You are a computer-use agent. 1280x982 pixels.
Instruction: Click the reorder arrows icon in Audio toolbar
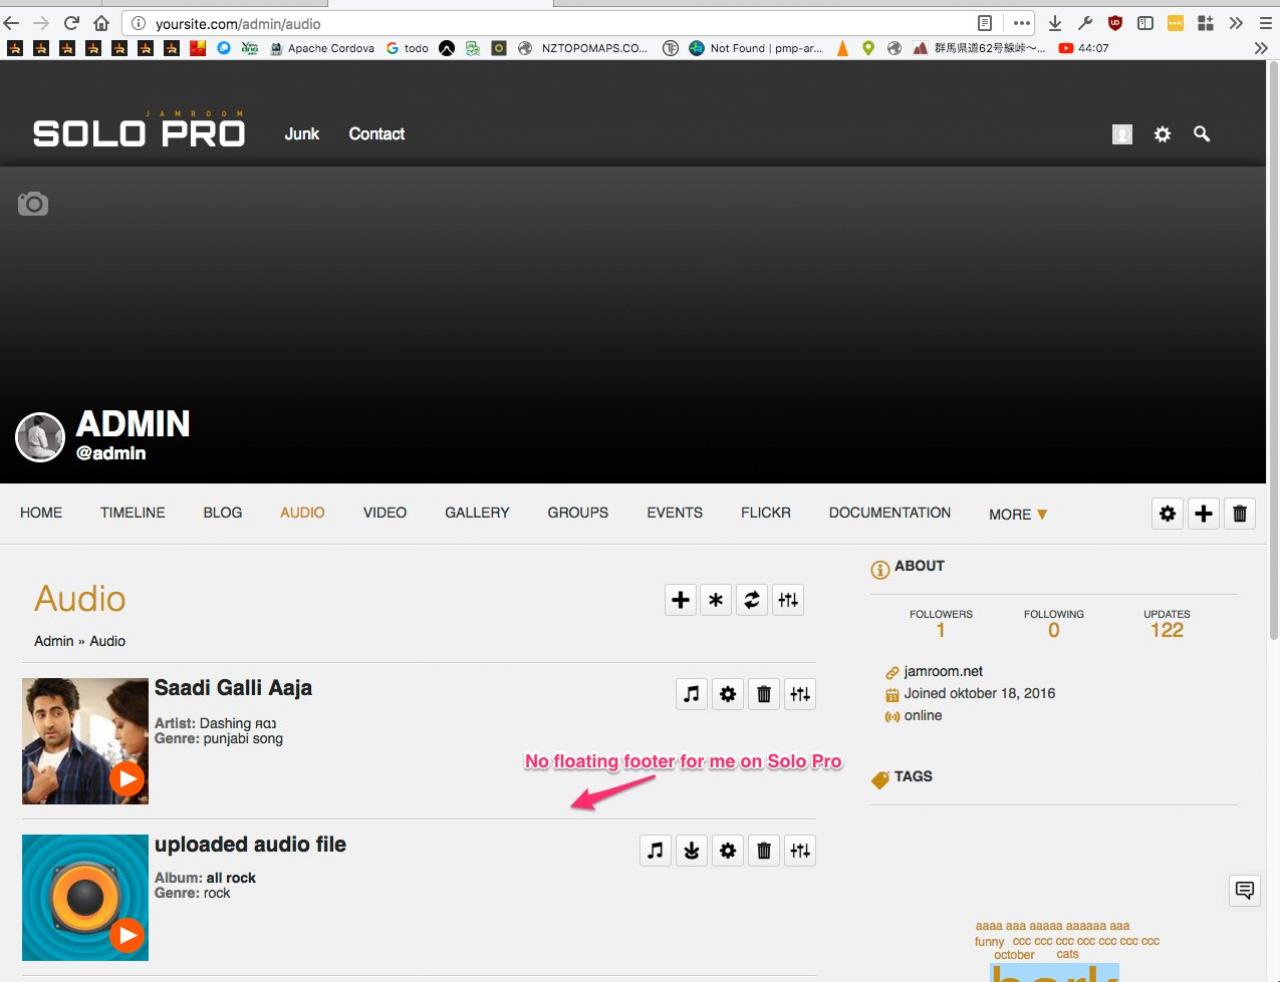point(752,600)
